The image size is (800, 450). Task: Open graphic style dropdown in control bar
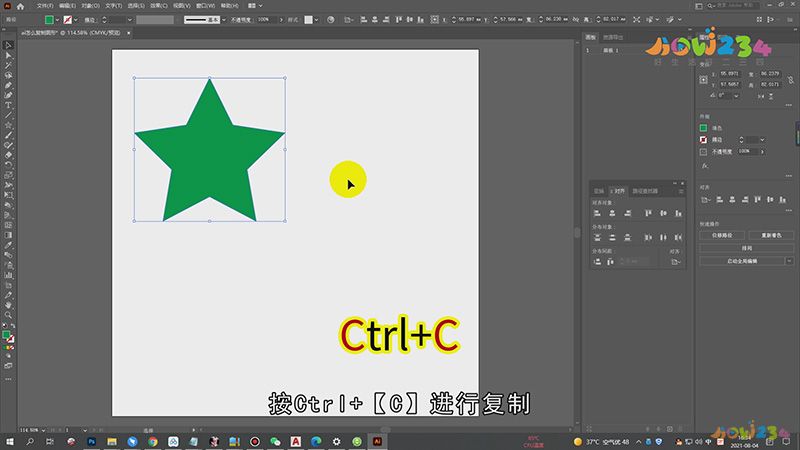pos(316,20)
